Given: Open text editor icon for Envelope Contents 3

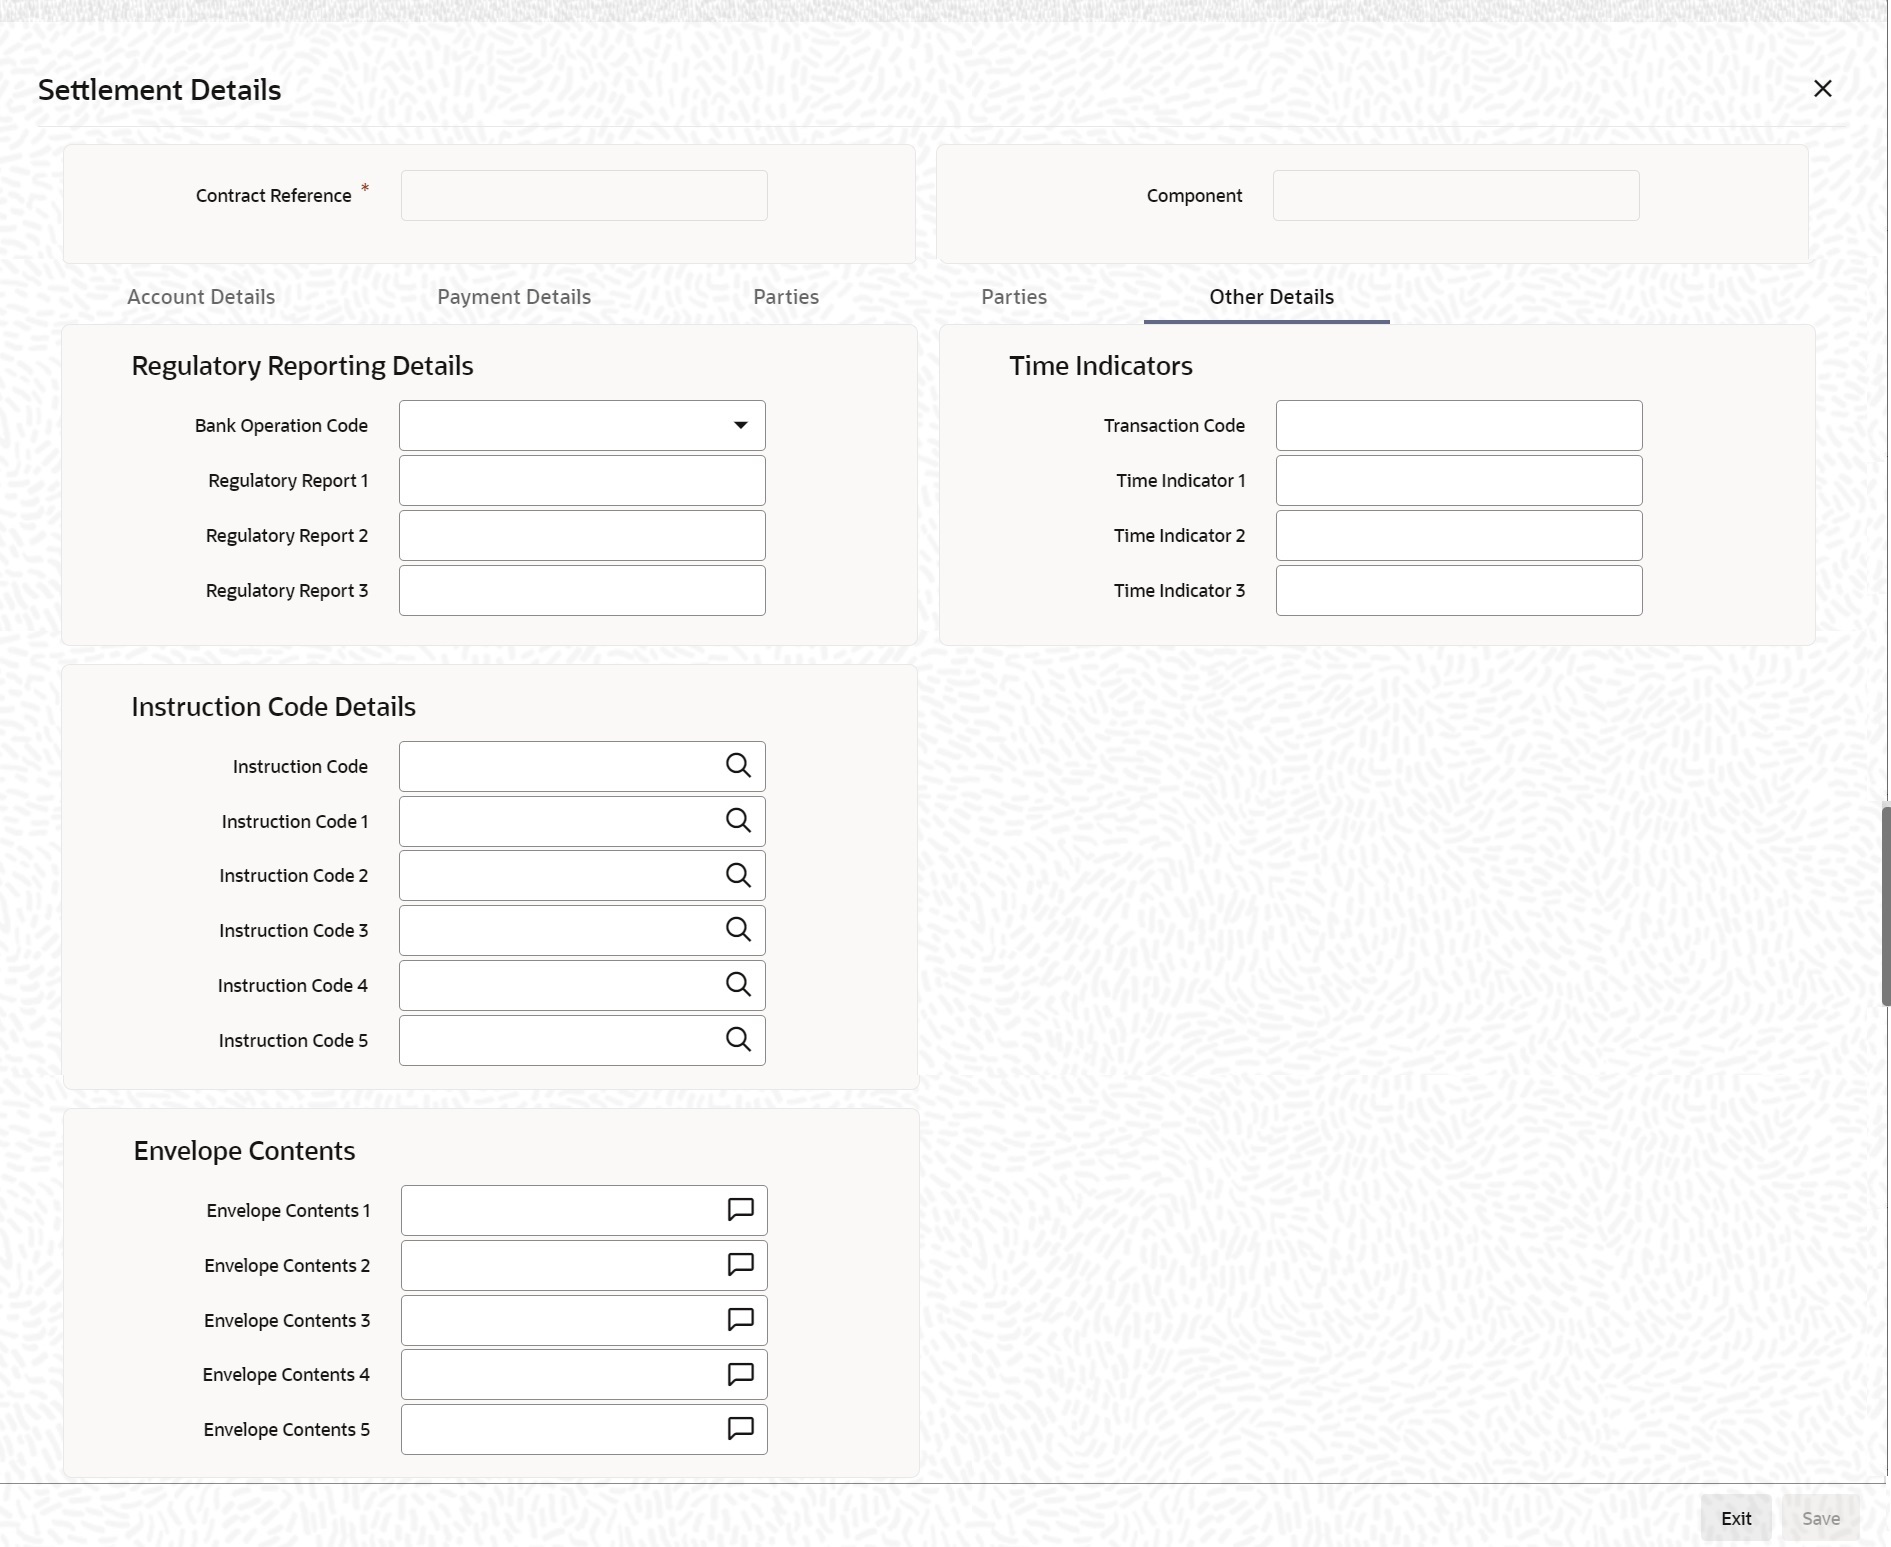Looking at the screenshot, I should click(740, 1320).
